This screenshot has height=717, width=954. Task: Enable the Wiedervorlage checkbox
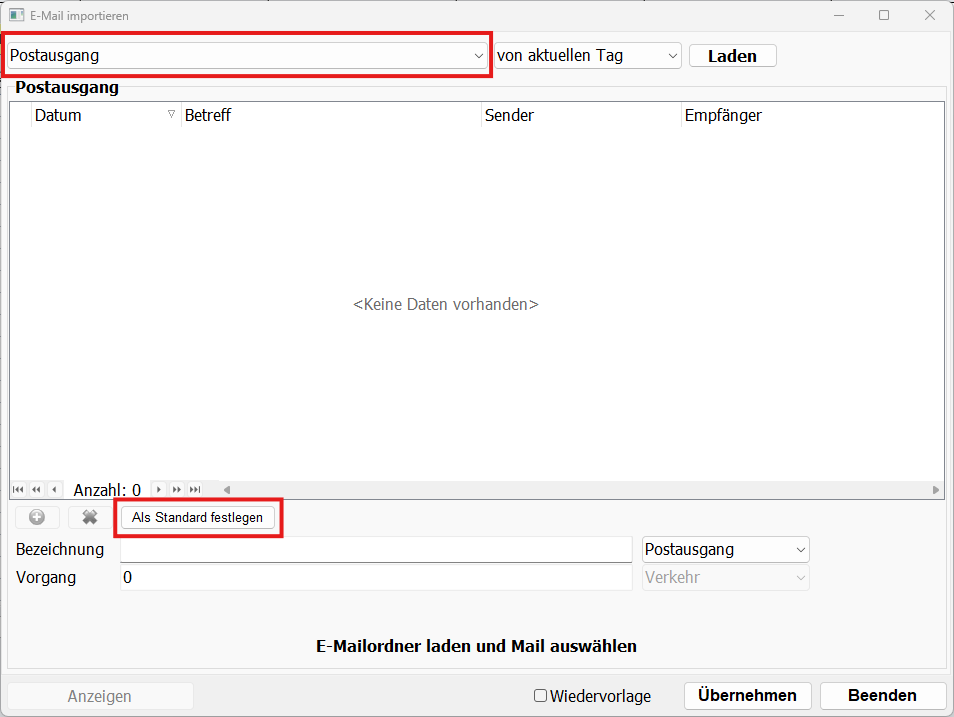[540, 696]
